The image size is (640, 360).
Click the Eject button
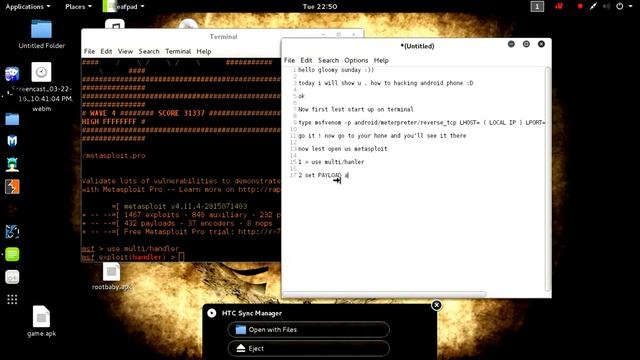309,348
